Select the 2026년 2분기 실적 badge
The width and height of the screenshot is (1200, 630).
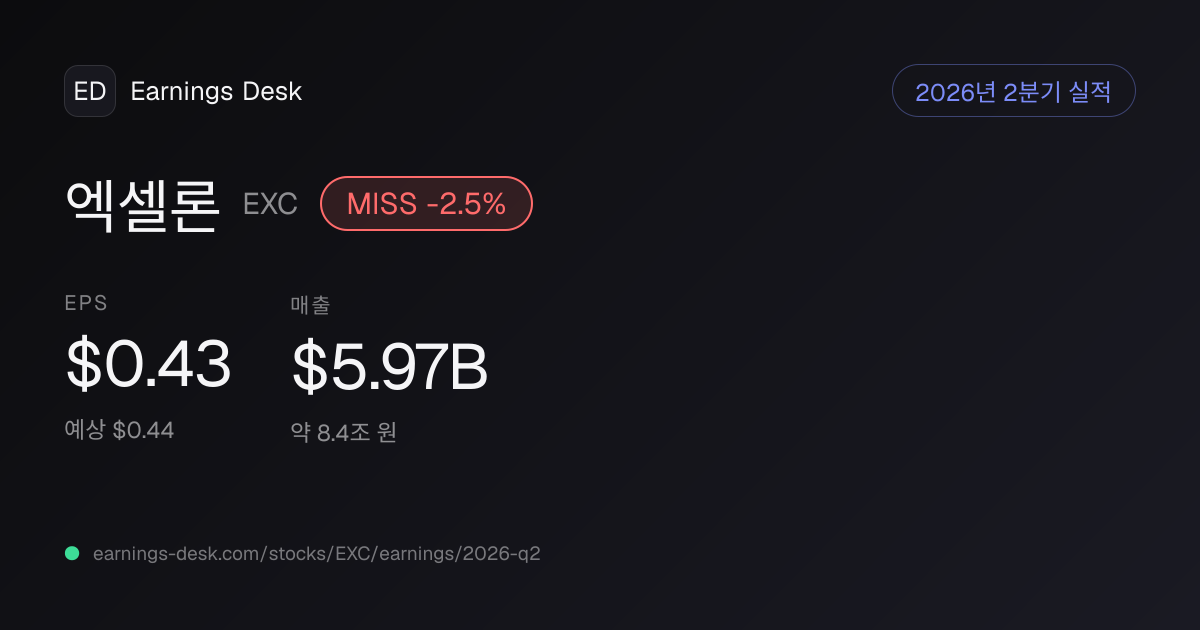tap(1013, 91)
